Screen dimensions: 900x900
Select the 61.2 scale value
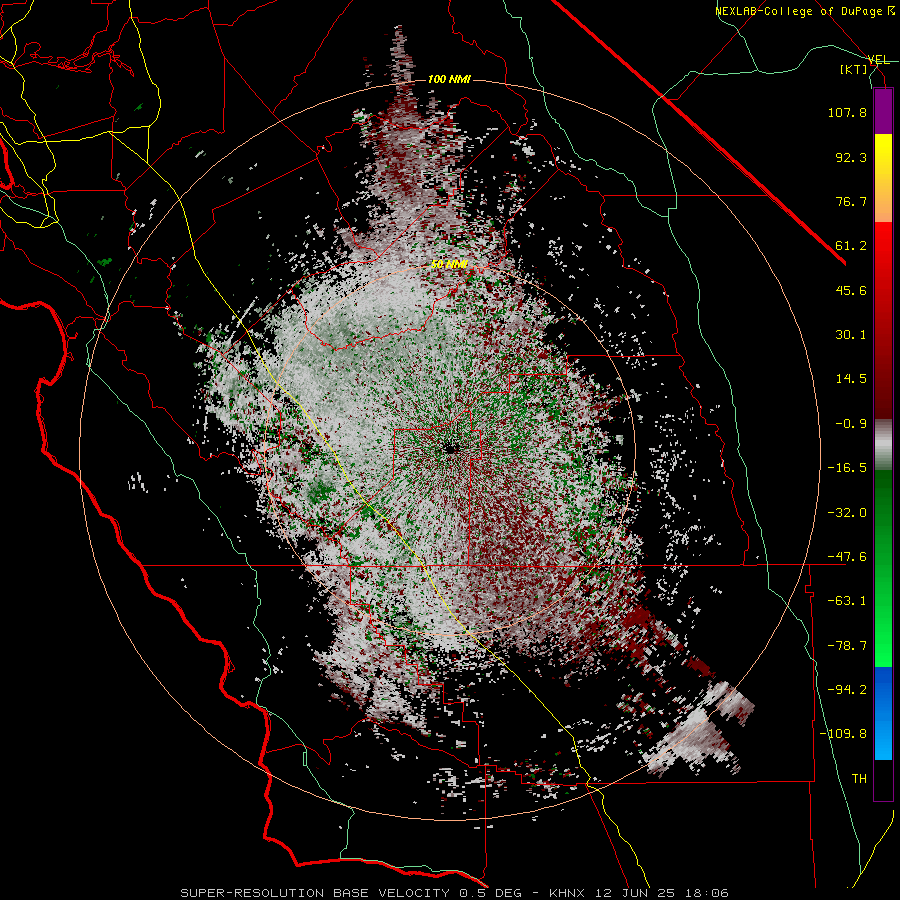tap(851, 246)
